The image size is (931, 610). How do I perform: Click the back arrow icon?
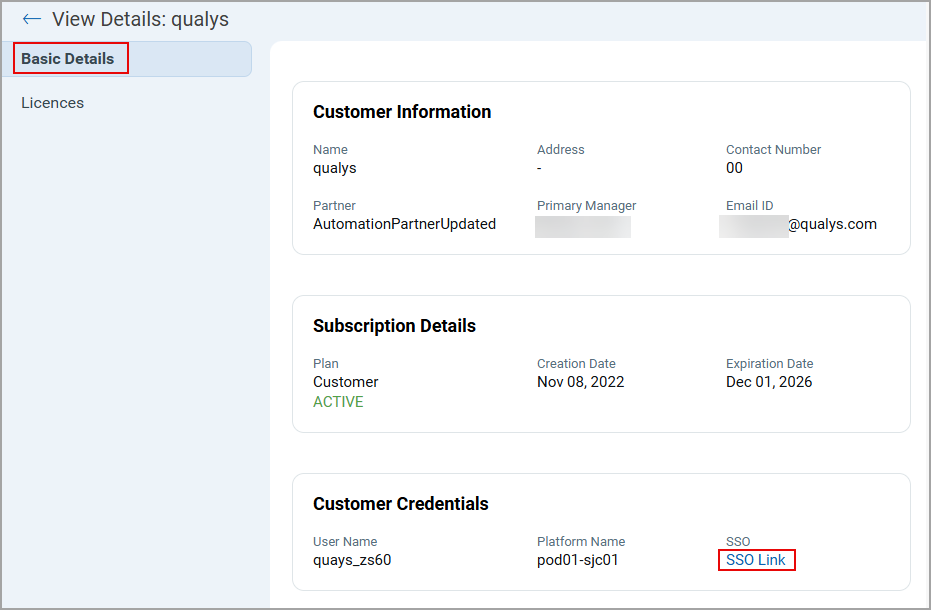(31, 19)
